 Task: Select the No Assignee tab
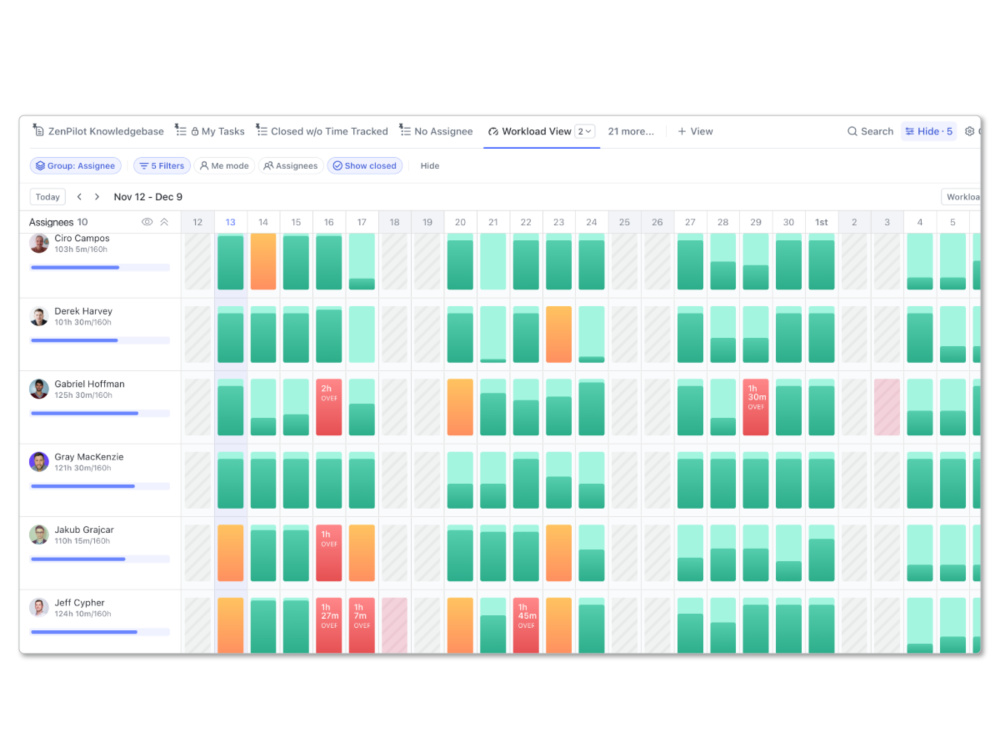[x=436, y=131]
